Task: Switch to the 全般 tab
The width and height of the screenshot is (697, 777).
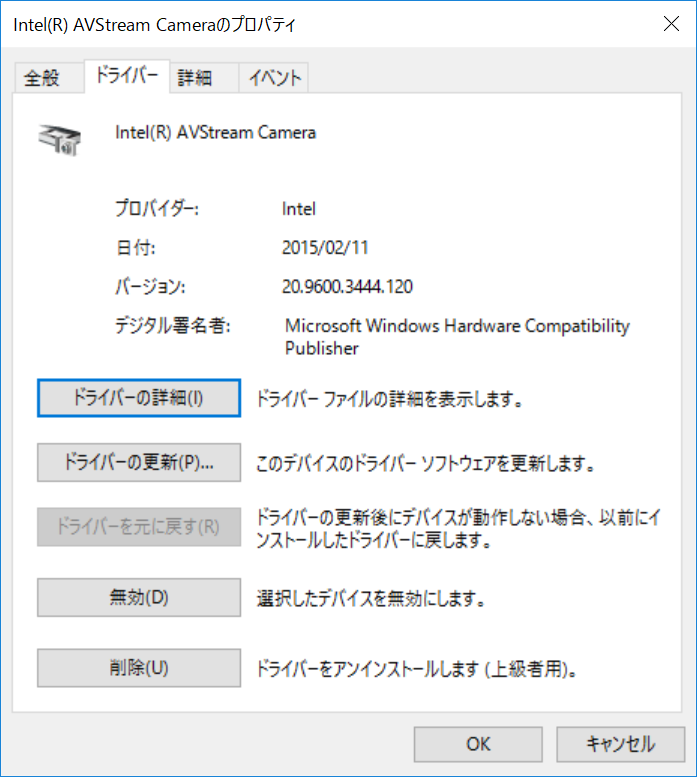Action: (x=49, y=78)
